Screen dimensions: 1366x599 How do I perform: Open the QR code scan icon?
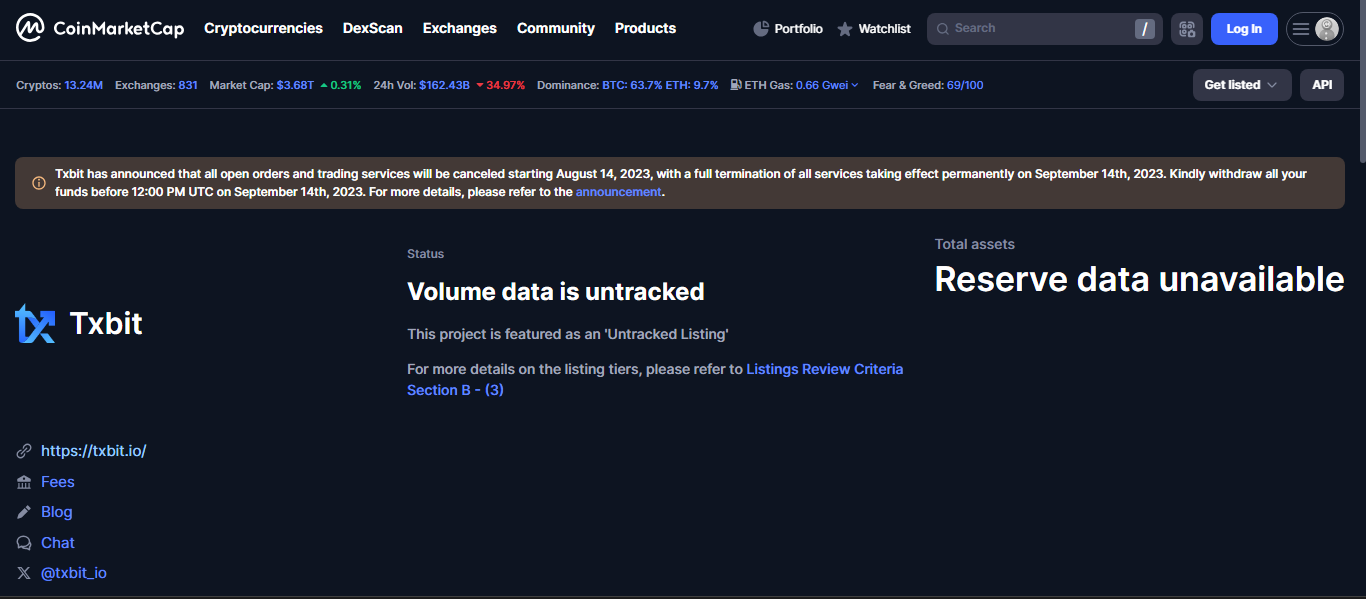pos(1187,29)
